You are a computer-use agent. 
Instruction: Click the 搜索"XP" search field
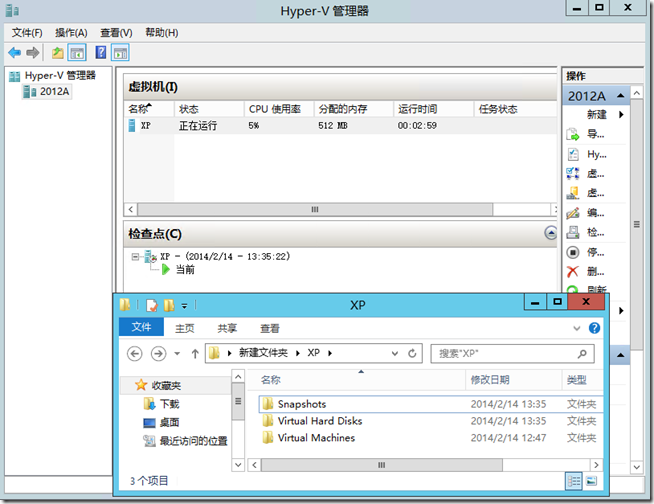click(512, 353)
